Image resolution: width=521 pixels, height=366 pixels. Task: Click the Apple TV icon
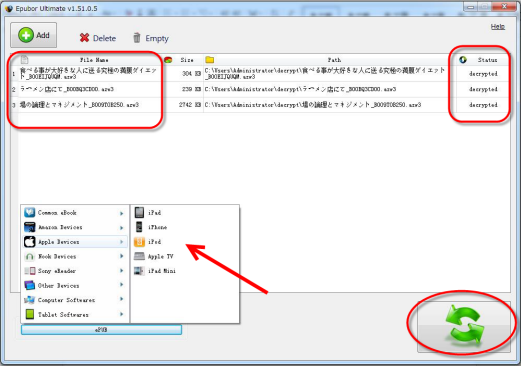tap(139, 256)
